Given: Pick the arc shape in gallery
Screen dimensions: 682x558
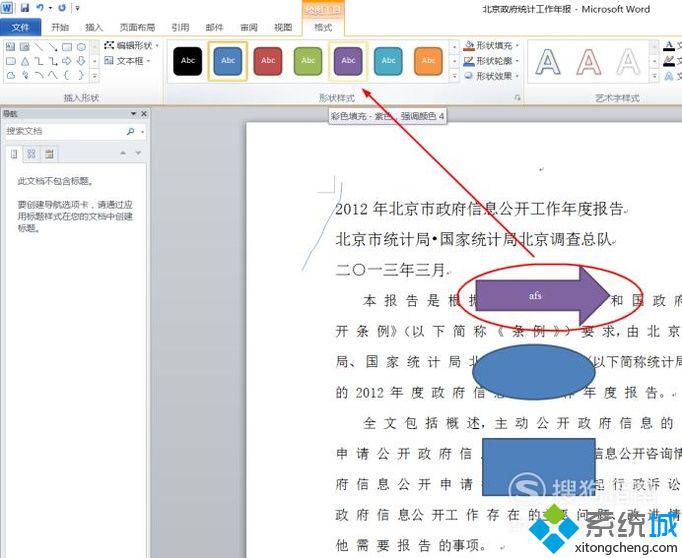Looking at the screenshot, I should point(39,75).
